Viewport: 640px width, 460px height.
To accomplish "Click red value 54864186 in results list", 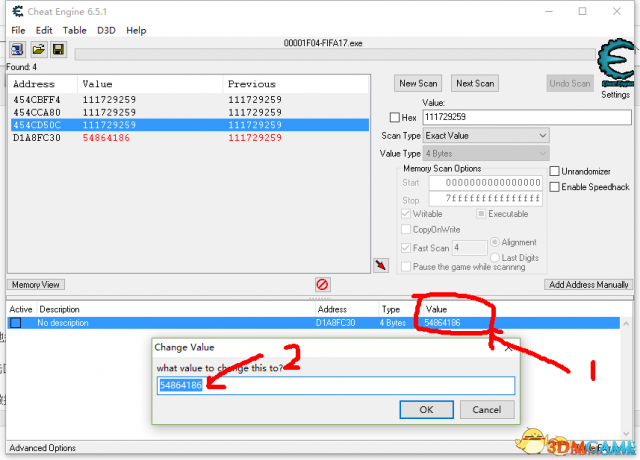I will [106, 138].
